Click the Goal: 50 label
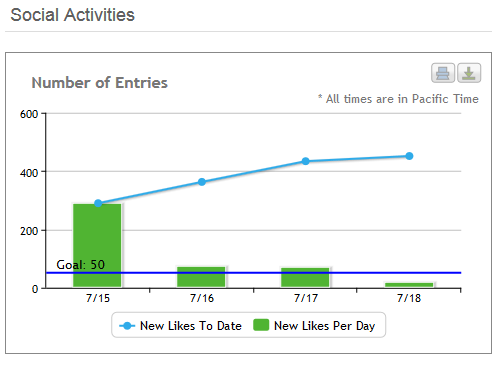 tap(81, 265)
